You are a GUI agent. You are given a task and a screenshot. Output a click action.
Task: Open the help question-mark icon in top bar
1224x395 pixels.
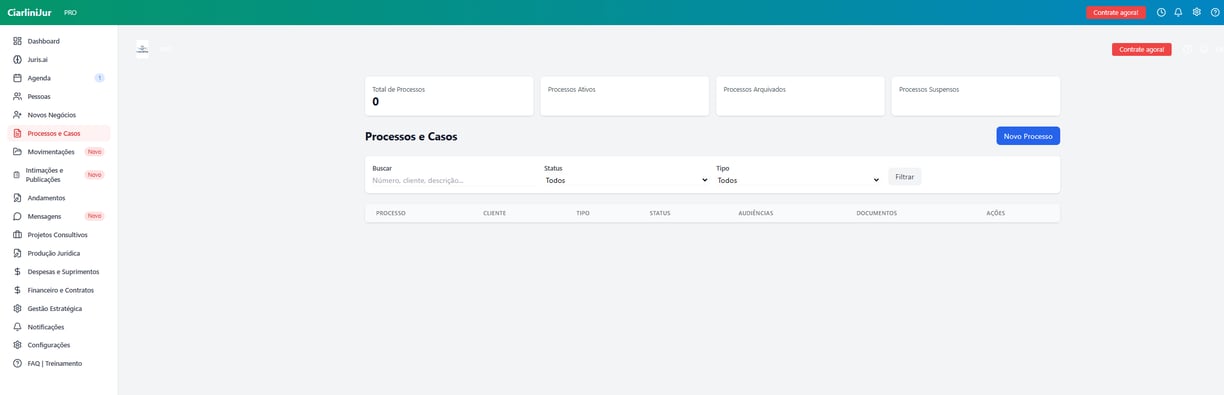point(1215,12)
